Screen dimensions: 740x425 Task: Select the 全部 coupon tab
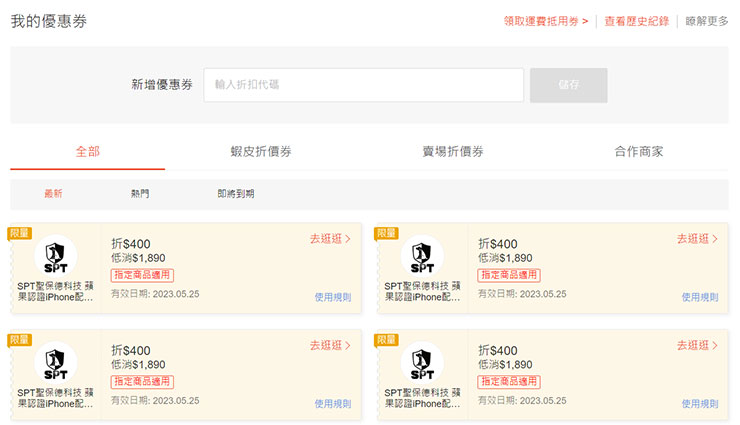(x=88, y=152)
